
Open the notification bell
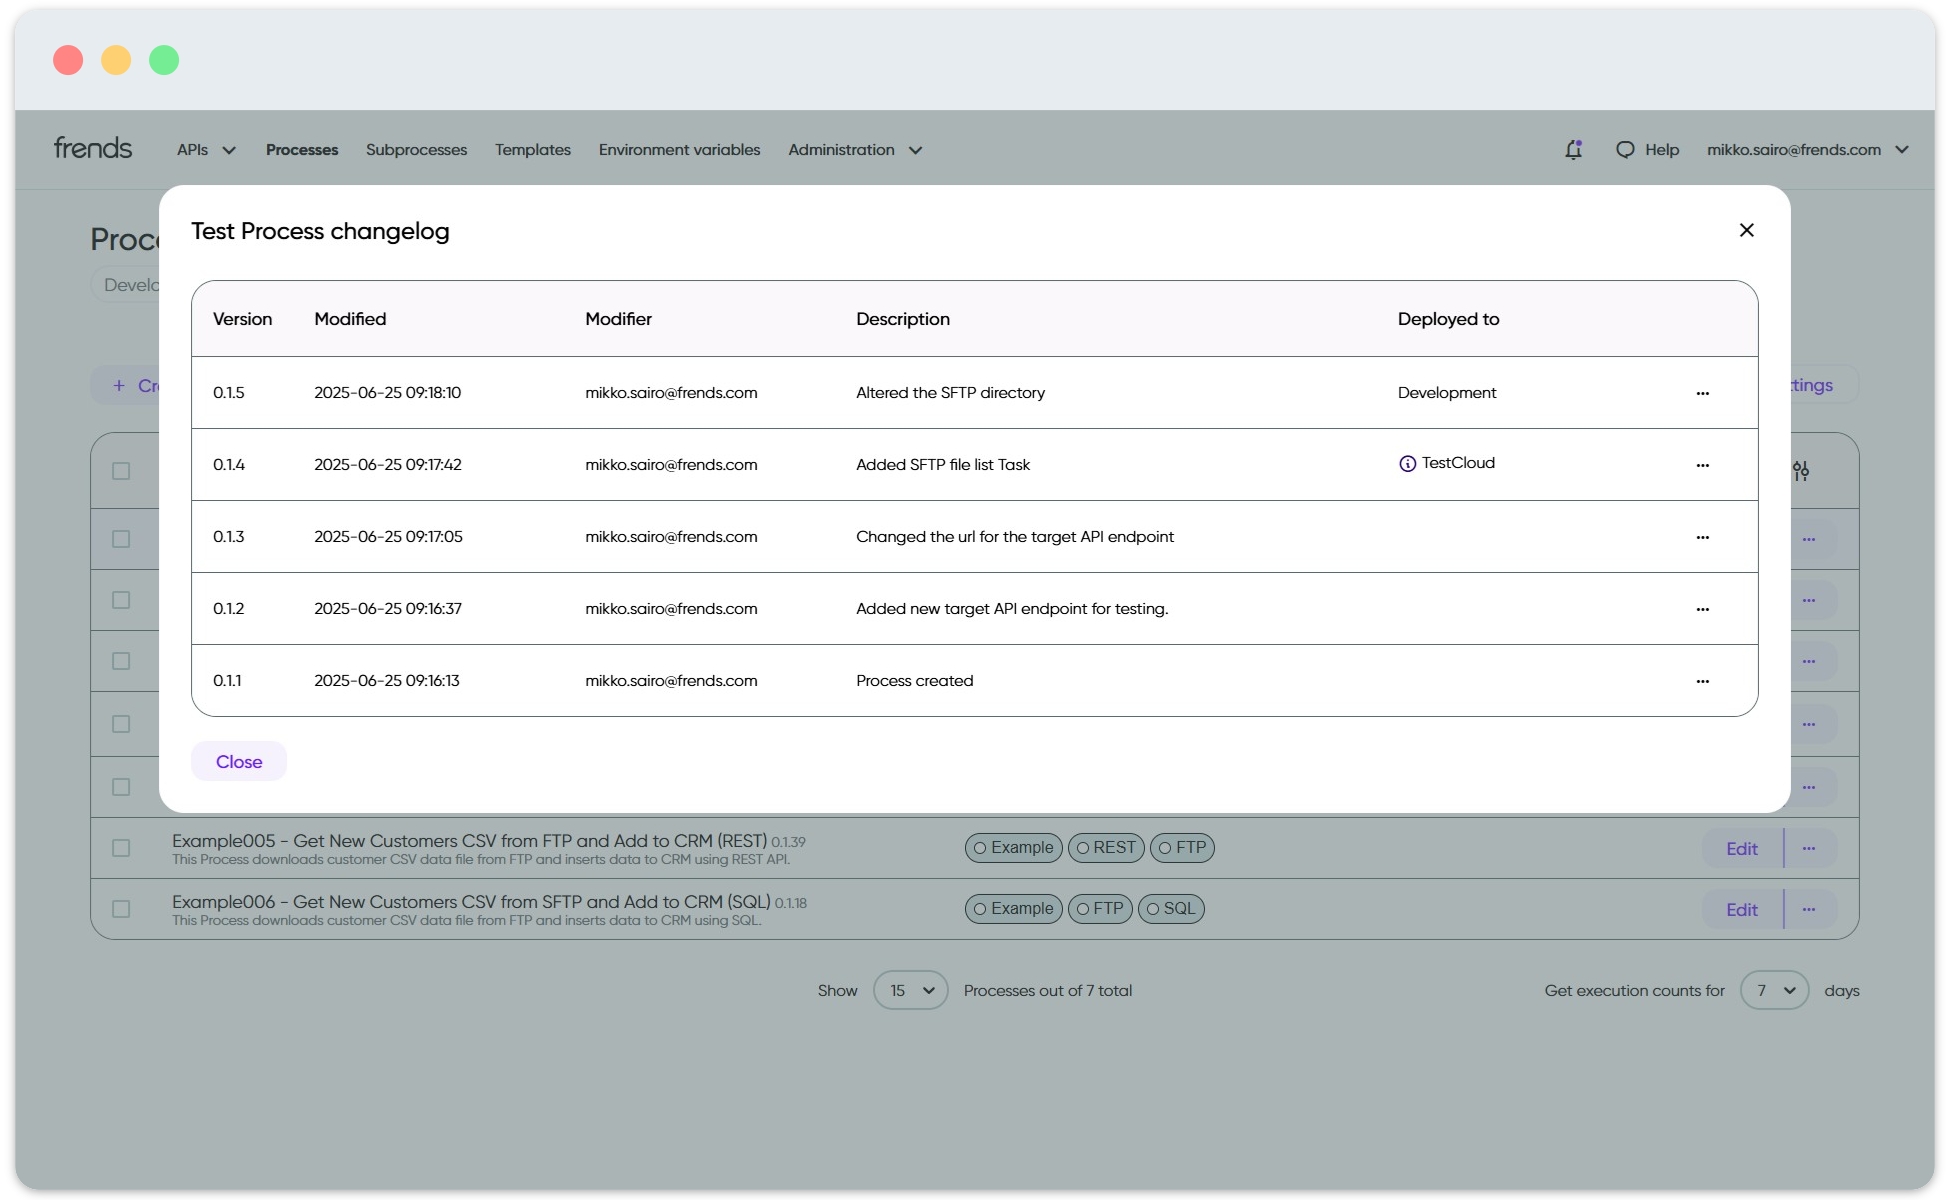1573,148
